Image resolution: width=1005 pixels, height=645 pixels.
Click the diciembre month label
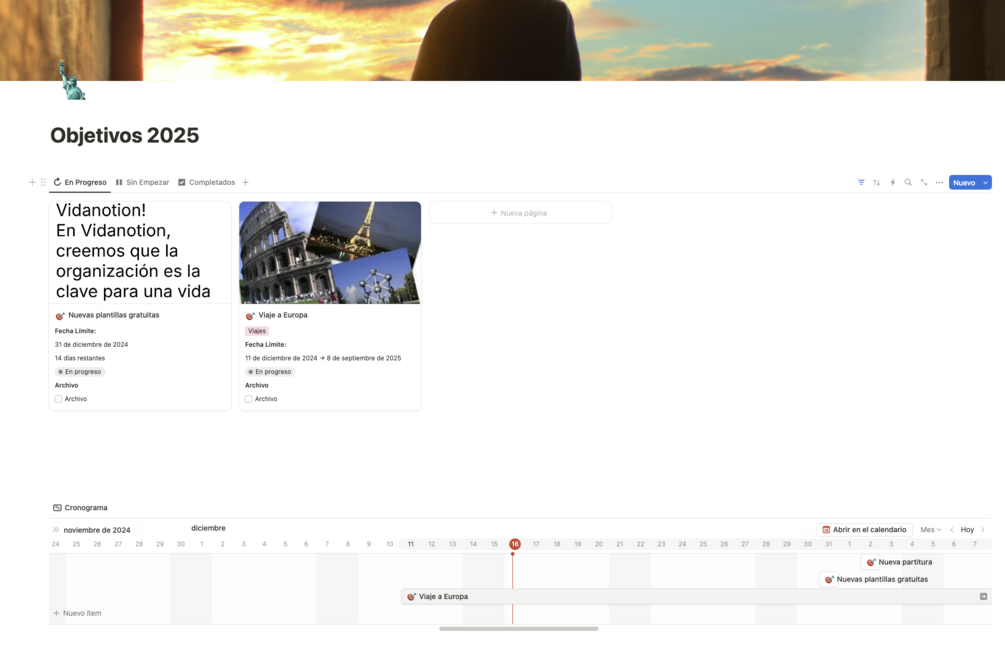coord(208,528)
